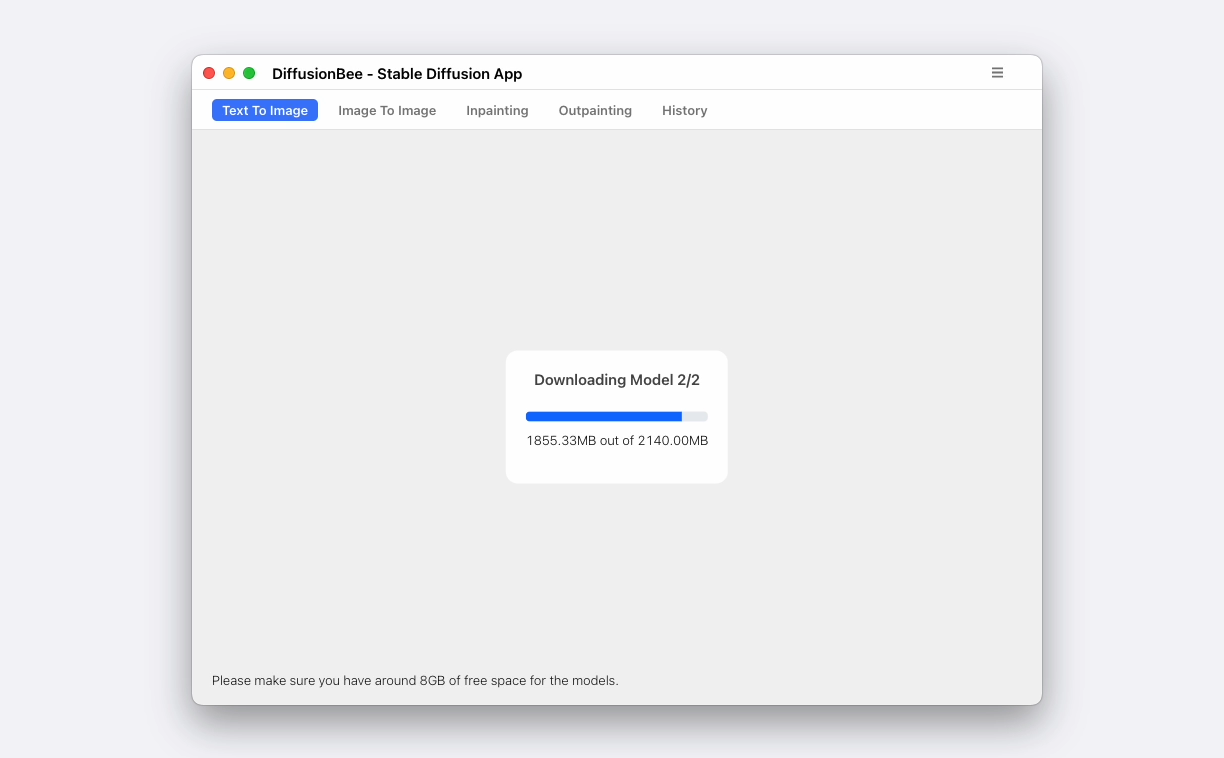1224x758 pixels.
Task: Close the DiffusionBee window with red button
Action: 209,73
